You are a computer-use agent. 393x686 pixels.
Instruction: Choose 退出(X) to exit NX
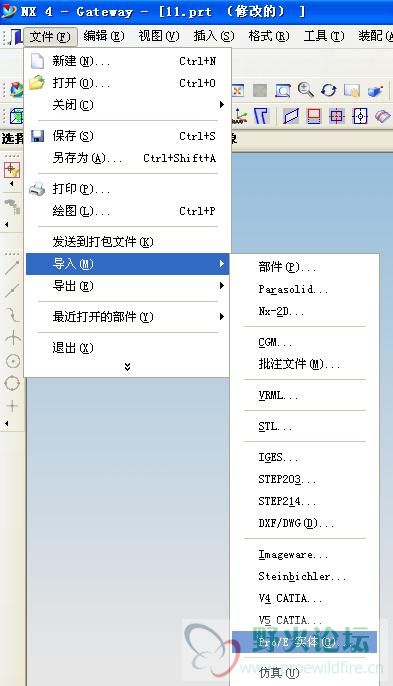pos(127,348)
